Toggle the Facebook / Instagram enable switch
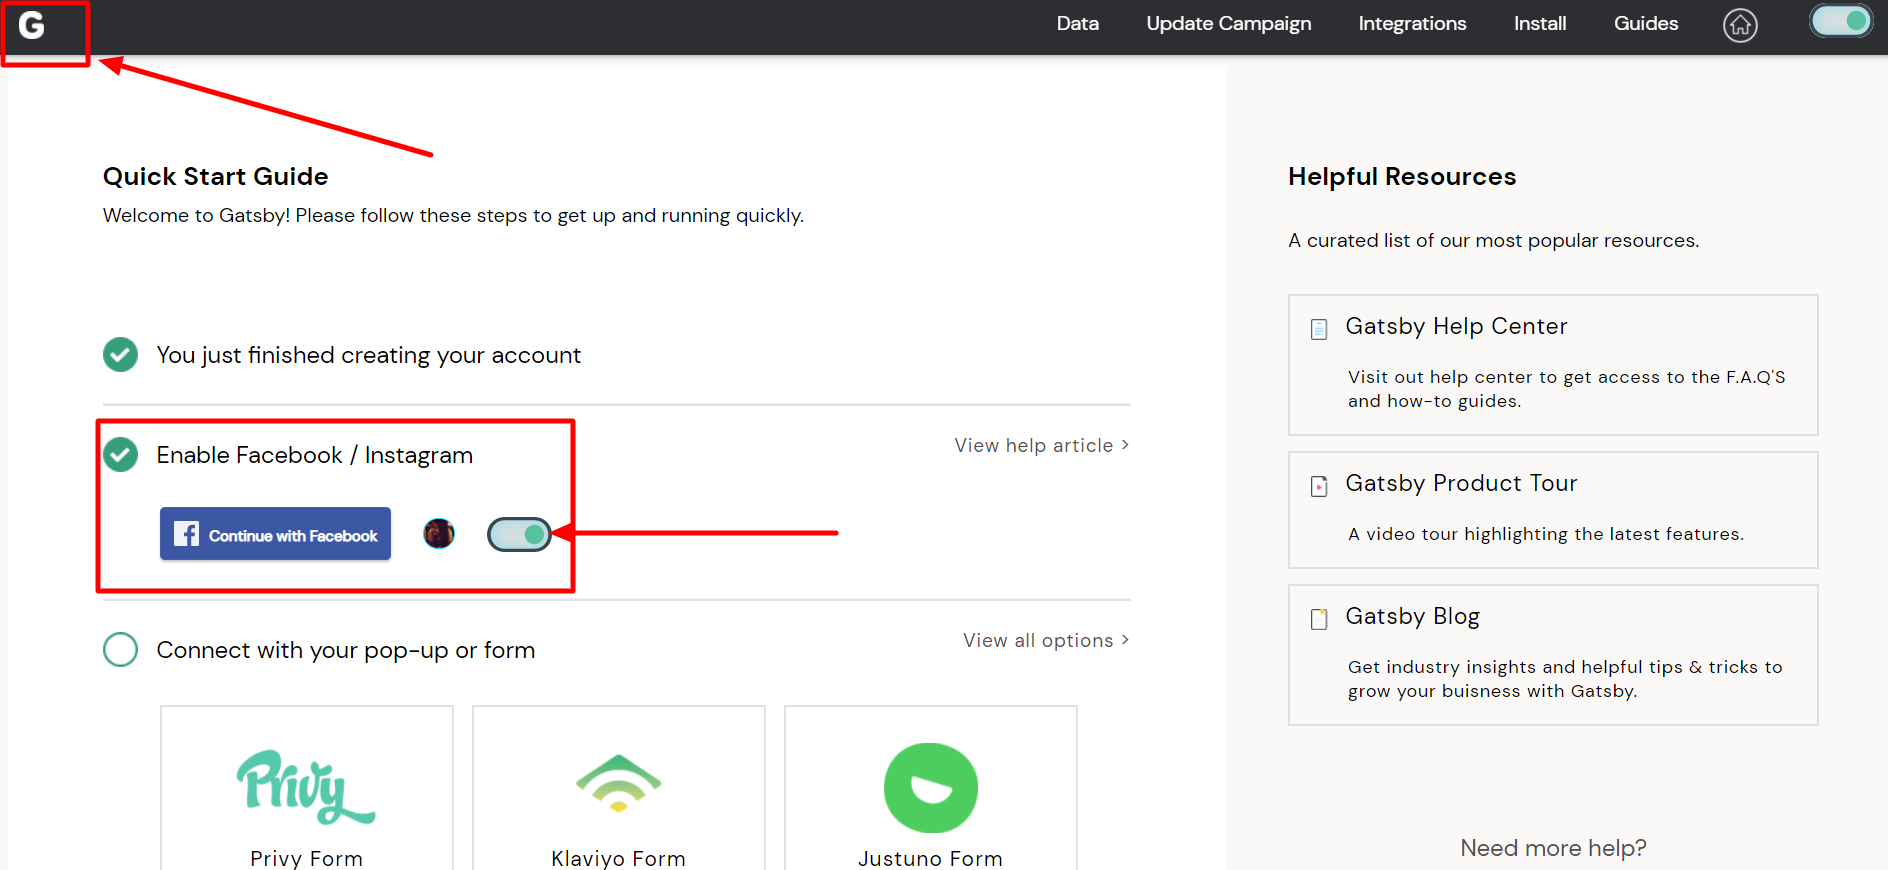The height and width of the screenshot is (870, 1888). (x=519, y=535)
